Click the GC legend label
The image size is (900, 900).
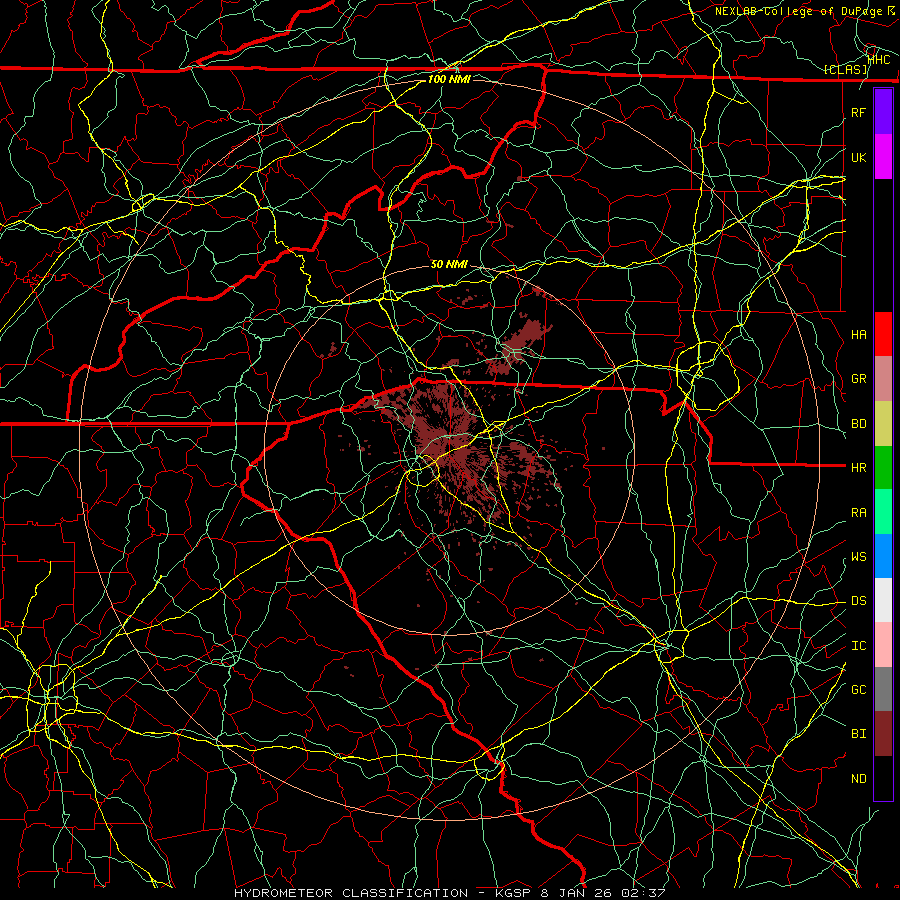point(858,690)
